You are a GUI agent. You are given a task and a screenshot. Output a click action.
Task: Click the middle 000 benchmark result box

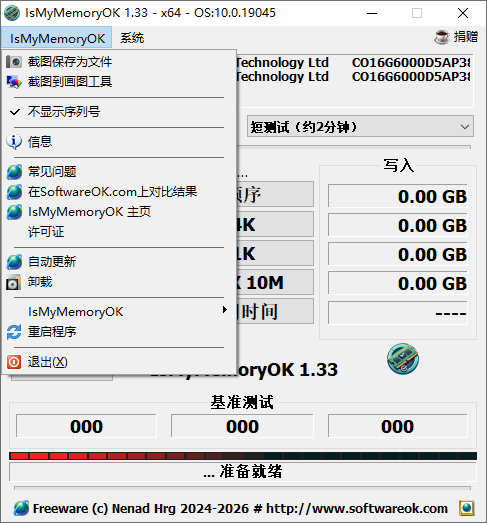click(242, 426)
